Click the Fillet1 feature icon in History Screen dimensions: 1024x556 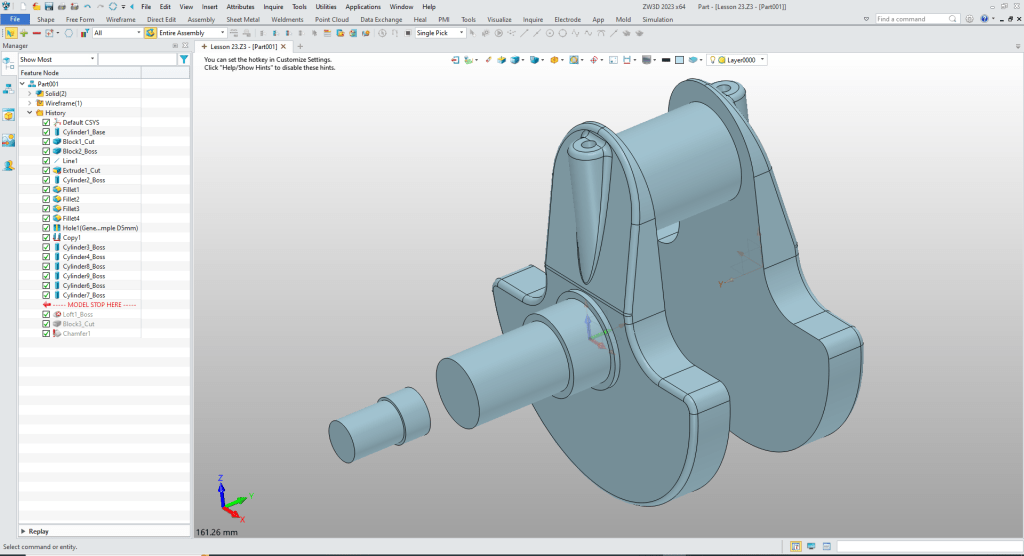56,190
